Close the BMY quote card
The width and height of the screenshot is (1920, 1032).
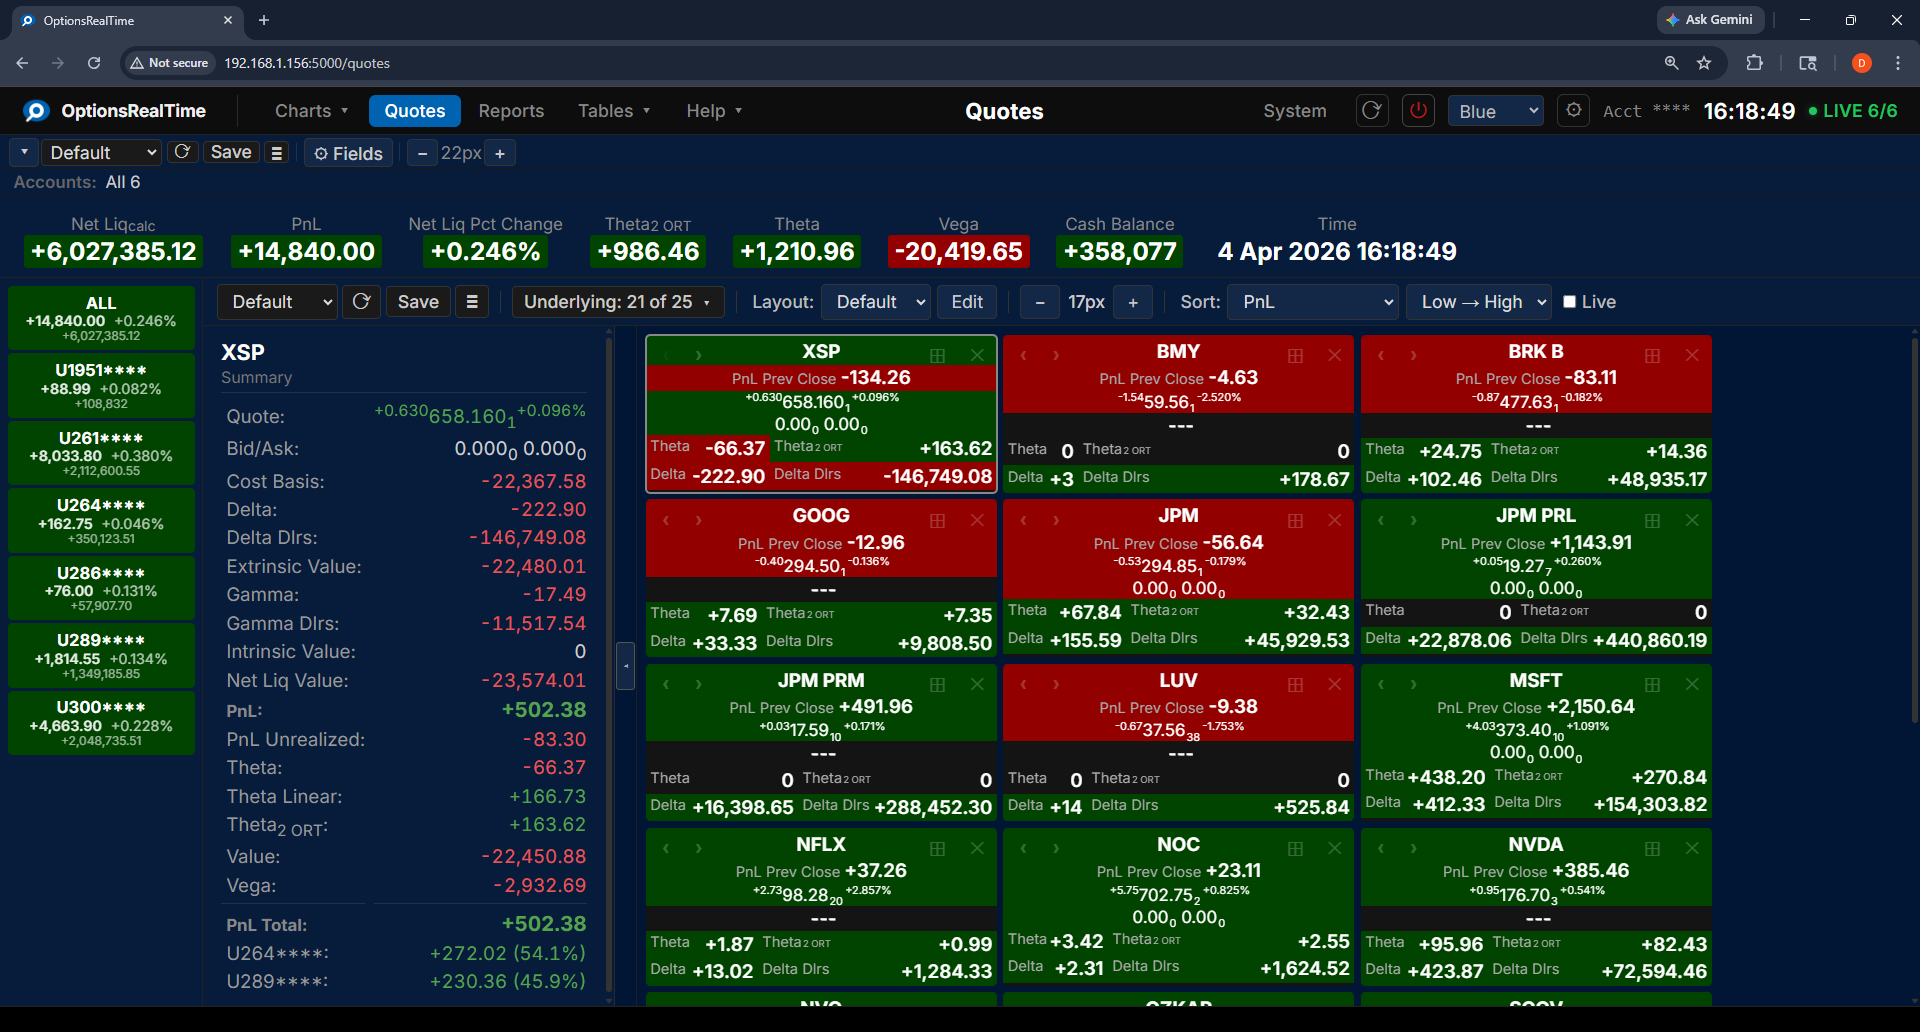point(1334,355)
